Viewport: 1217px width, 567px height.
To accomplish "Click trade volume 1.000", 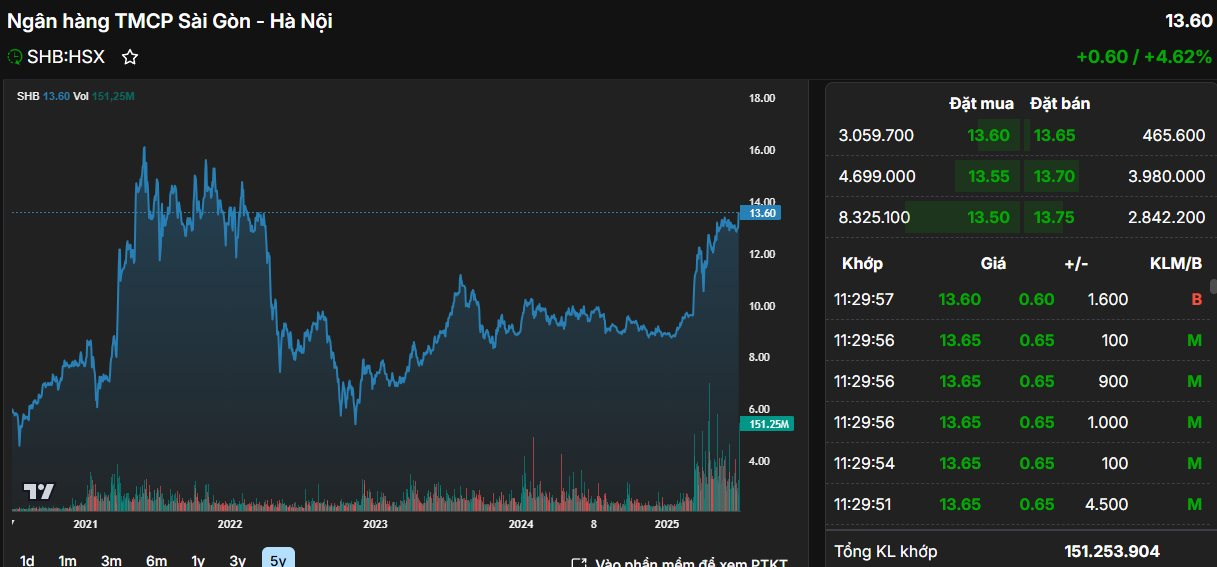I will coord(1108,422).
